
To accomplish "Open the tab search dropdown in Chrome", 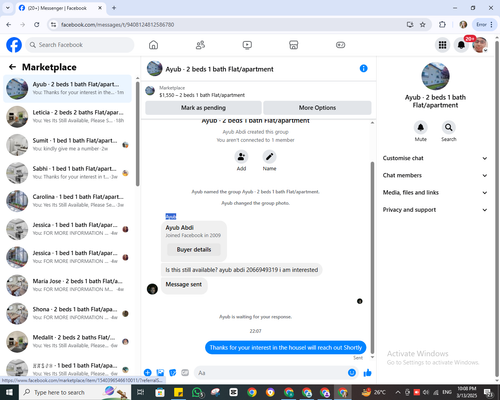I will tap(8, 8).
